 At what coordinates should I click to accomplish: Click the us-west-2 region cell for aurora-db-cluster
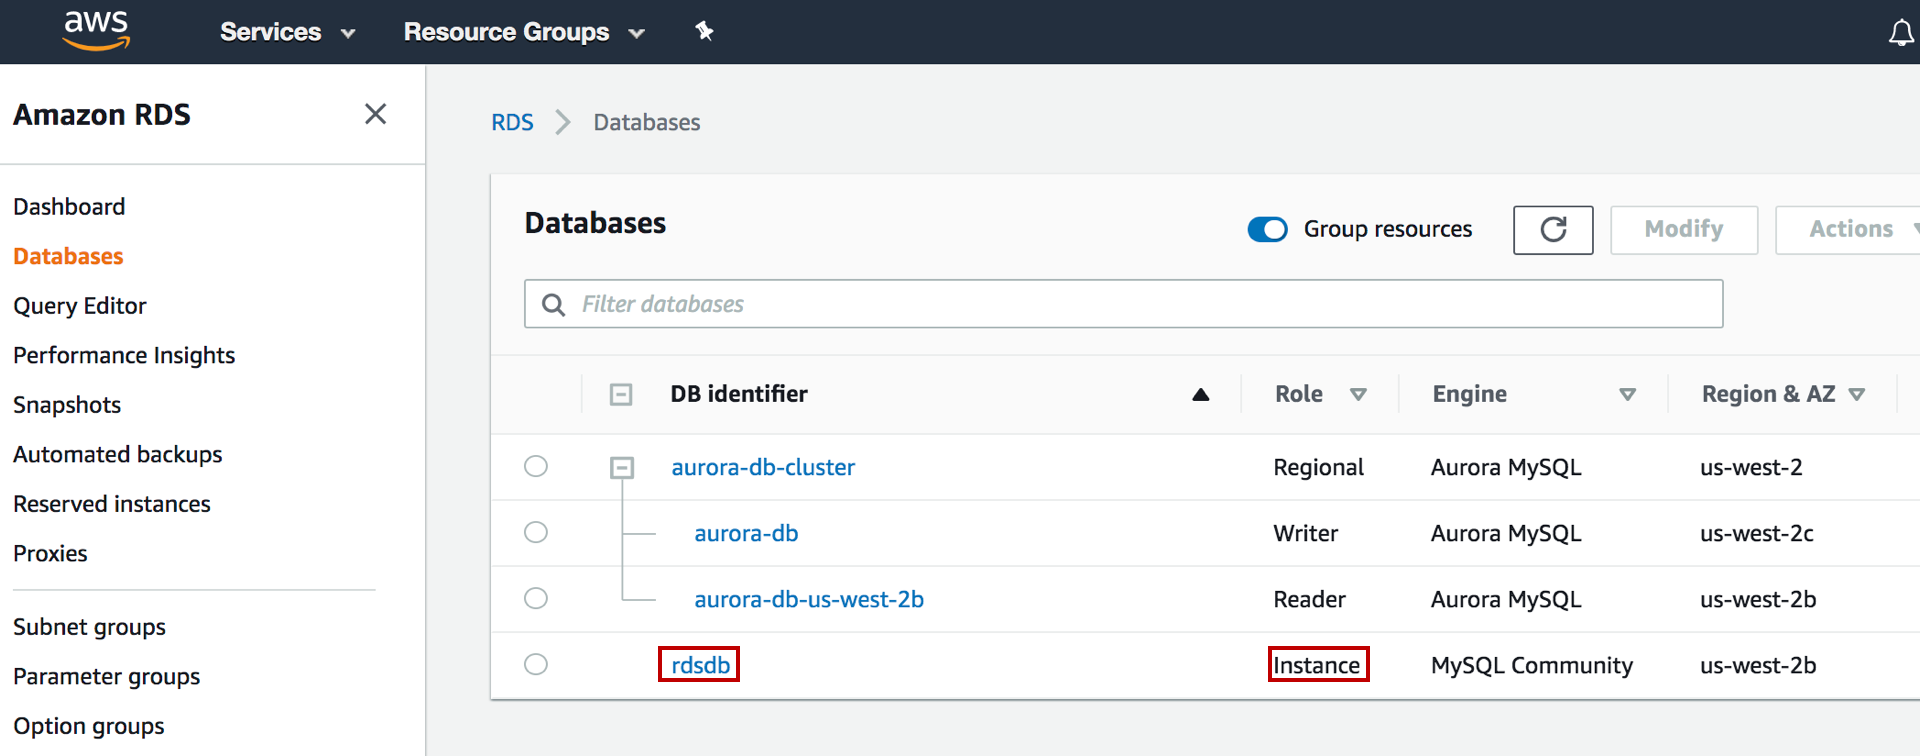1751,467
